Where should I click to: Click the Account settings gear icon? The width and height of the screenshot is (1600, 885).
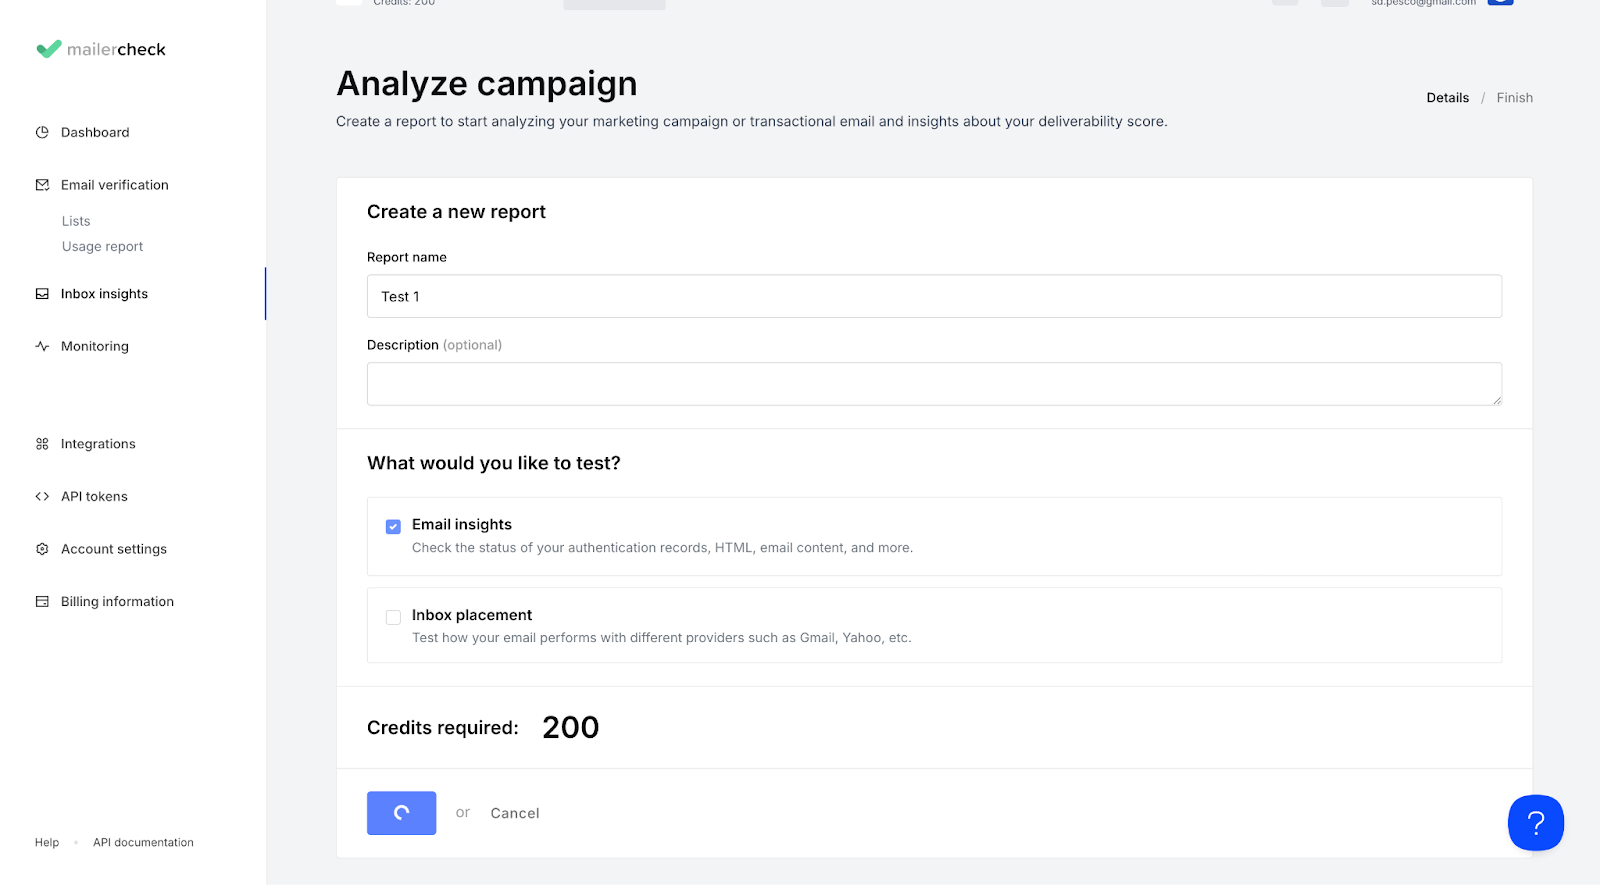(42, 549)
